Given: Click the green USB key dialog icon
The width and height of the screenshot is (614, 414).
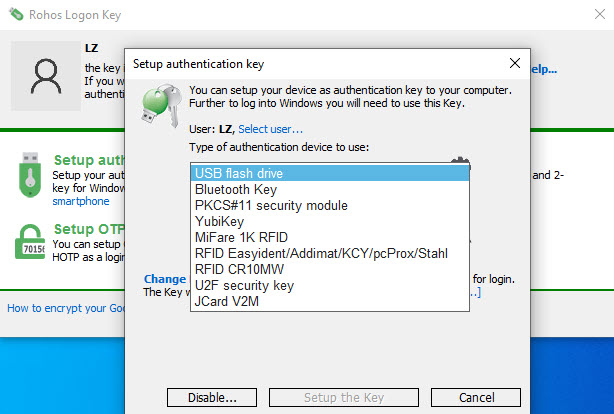Looking at the screenshot, I should click(161, 105).
